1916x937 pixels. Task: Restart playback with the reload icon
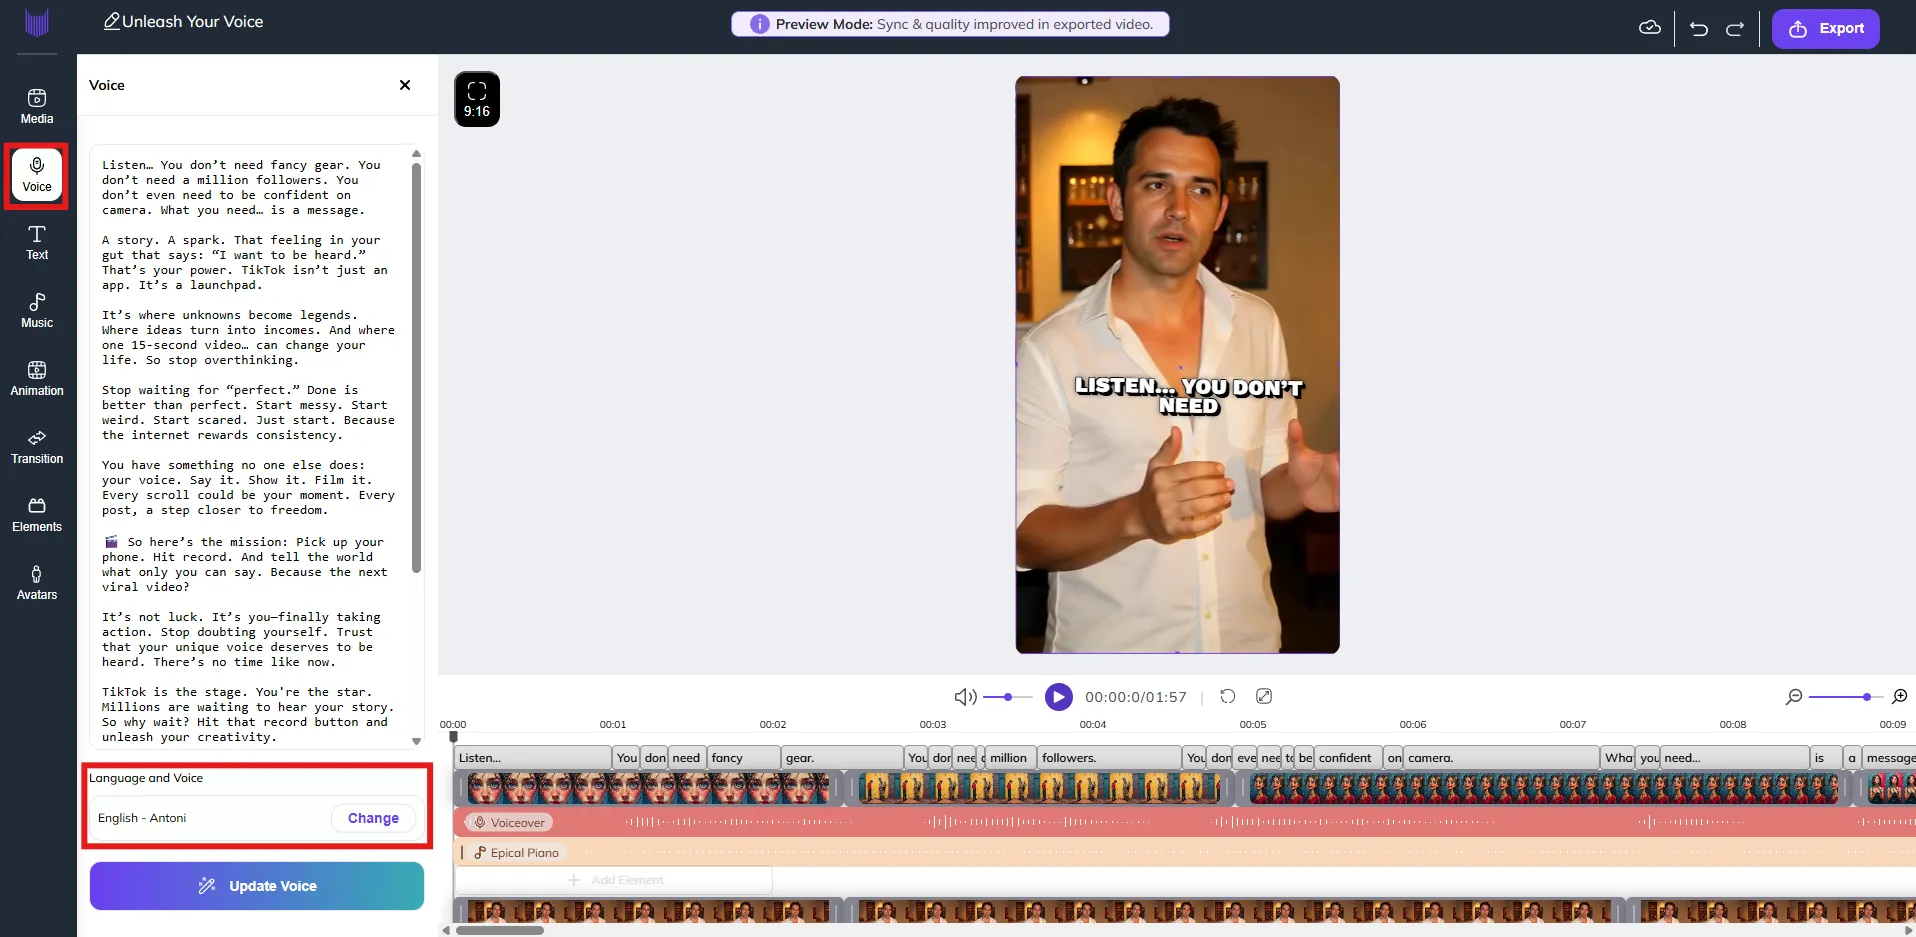(1228, 696)
